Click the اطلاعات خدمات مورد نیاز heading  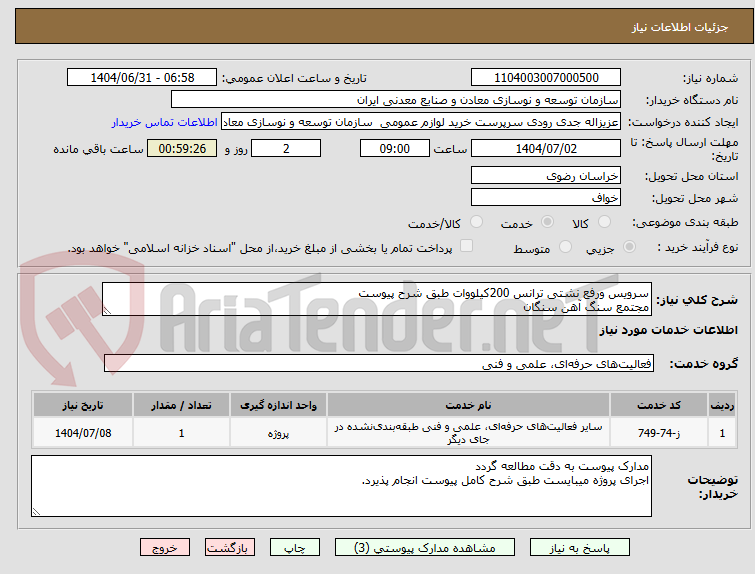pyautogui.click(x=668, y=330)
